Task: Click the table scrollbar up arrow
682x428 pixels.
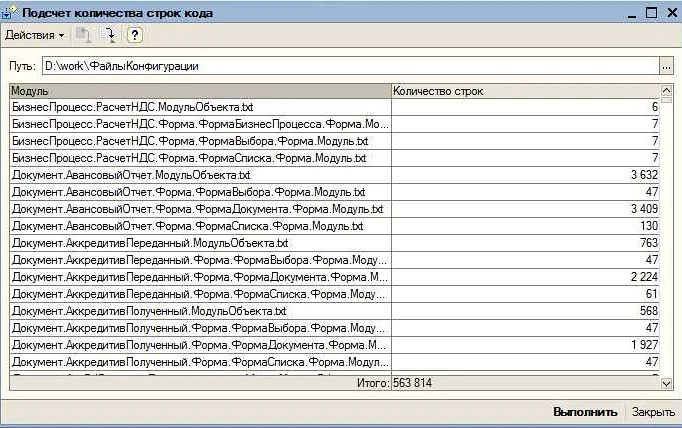Action: [x=668, y=91]
